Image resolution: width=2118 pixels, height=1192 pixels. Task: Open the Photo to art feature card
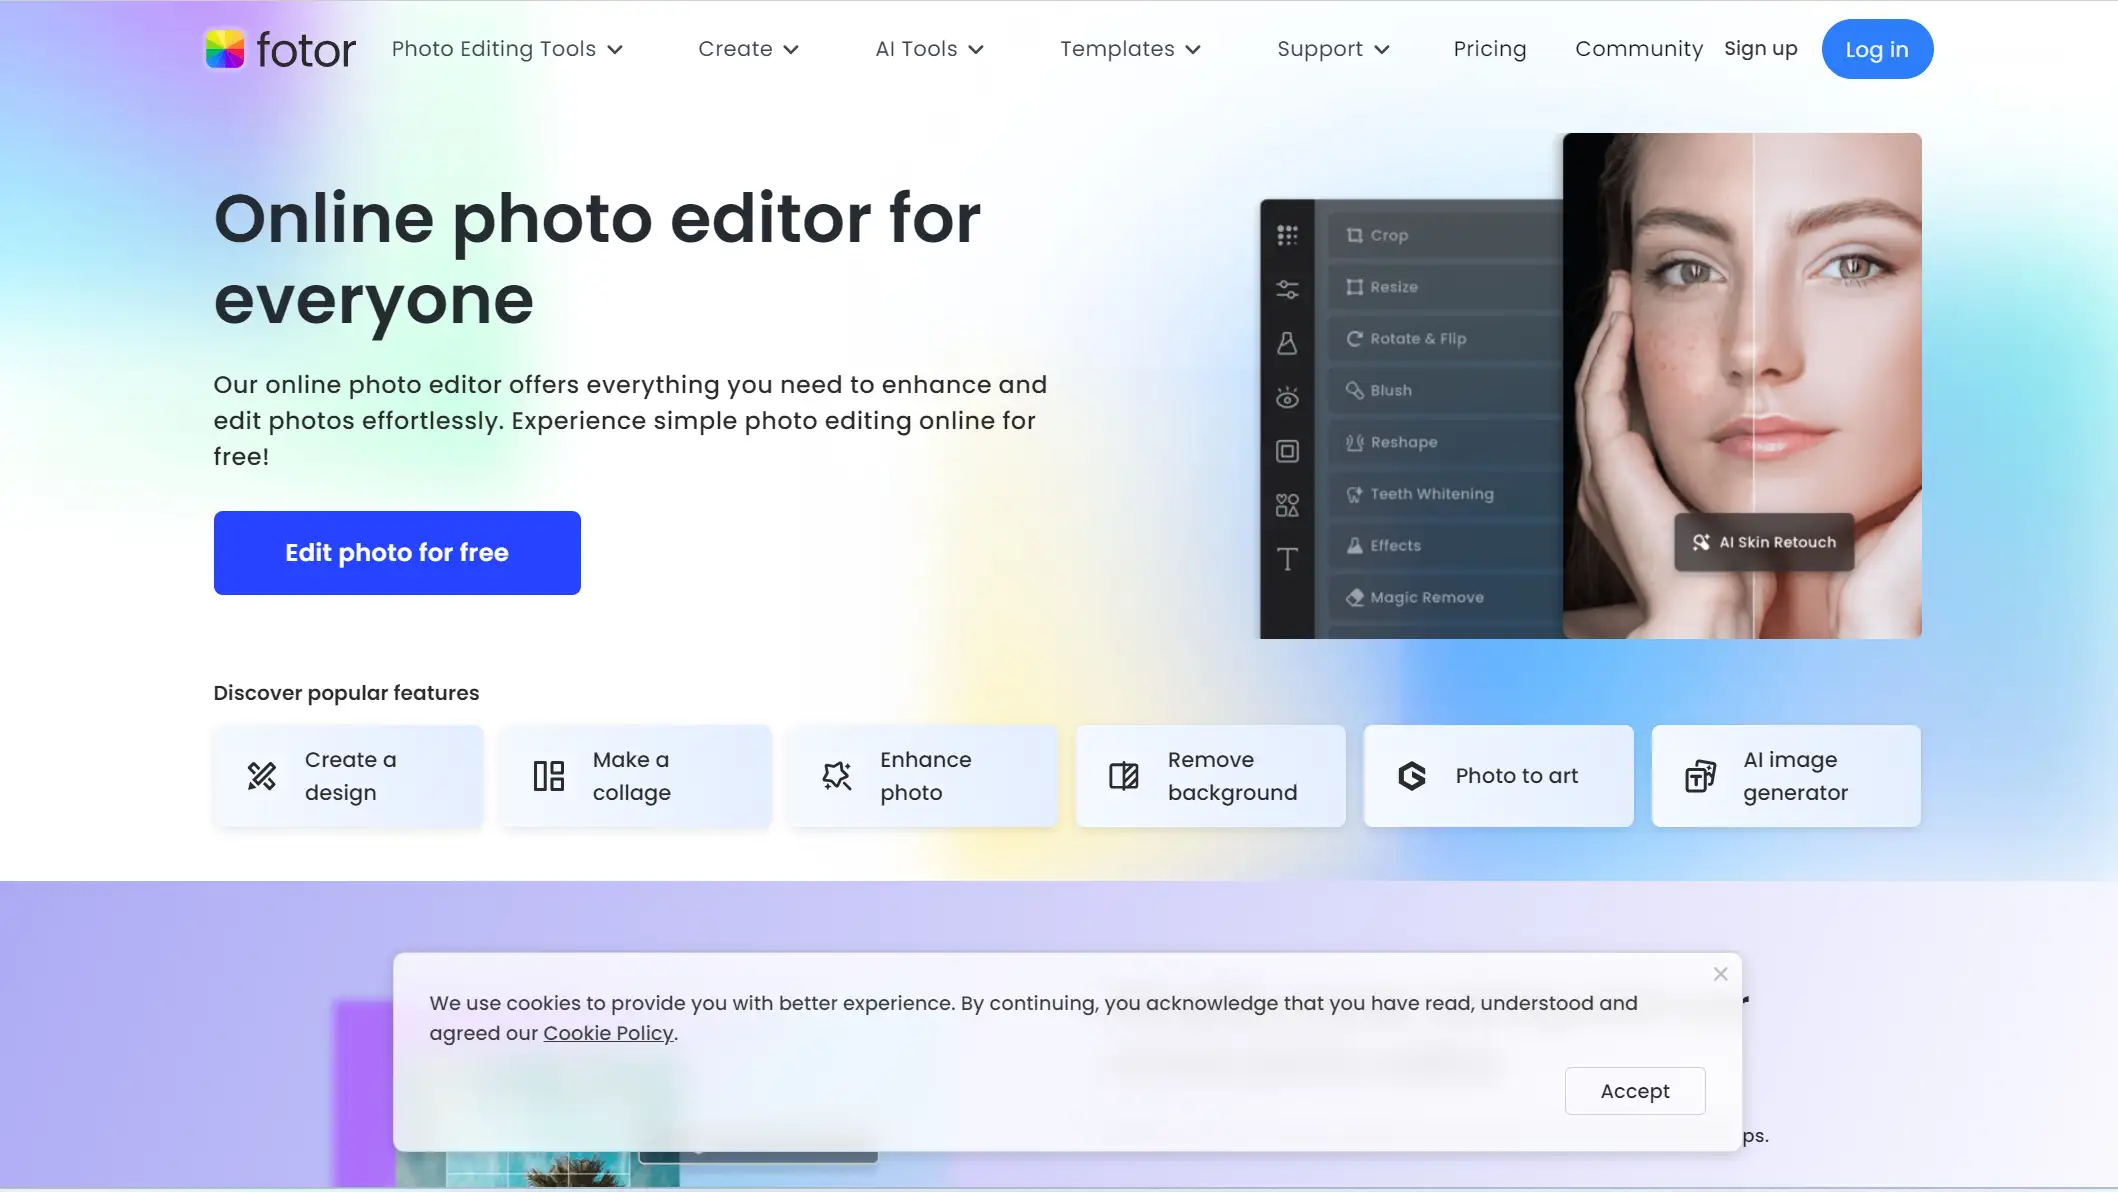(1498, 776)
